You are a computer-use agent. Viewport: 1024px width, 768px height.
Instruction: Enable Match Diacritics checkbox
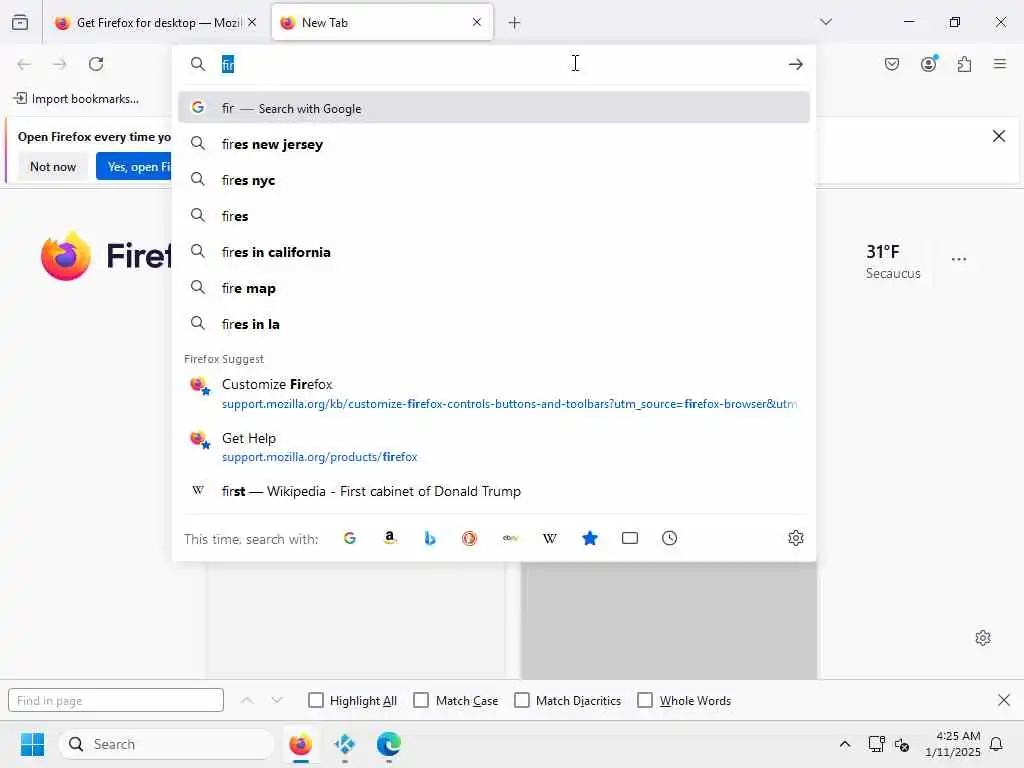pyautogui.click(x=522, y=700)
